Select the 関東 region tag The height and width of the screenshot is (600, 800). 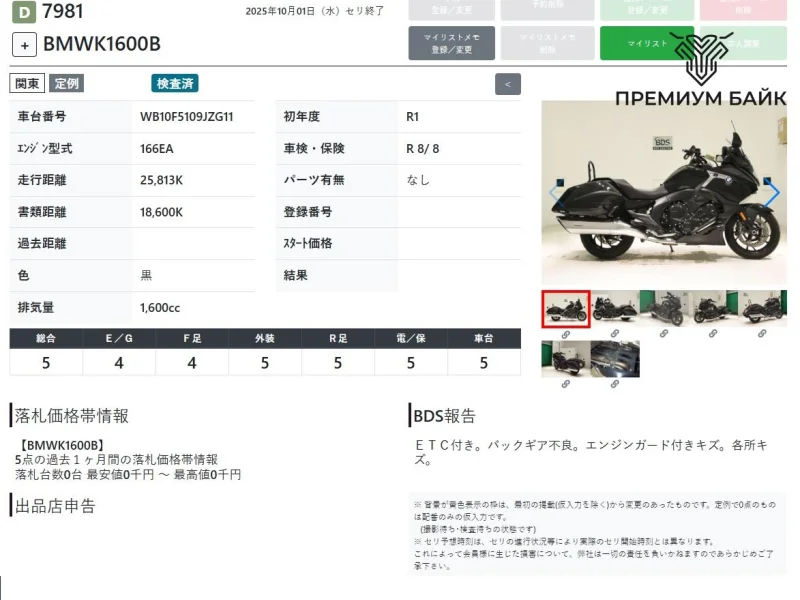[27, 84]
